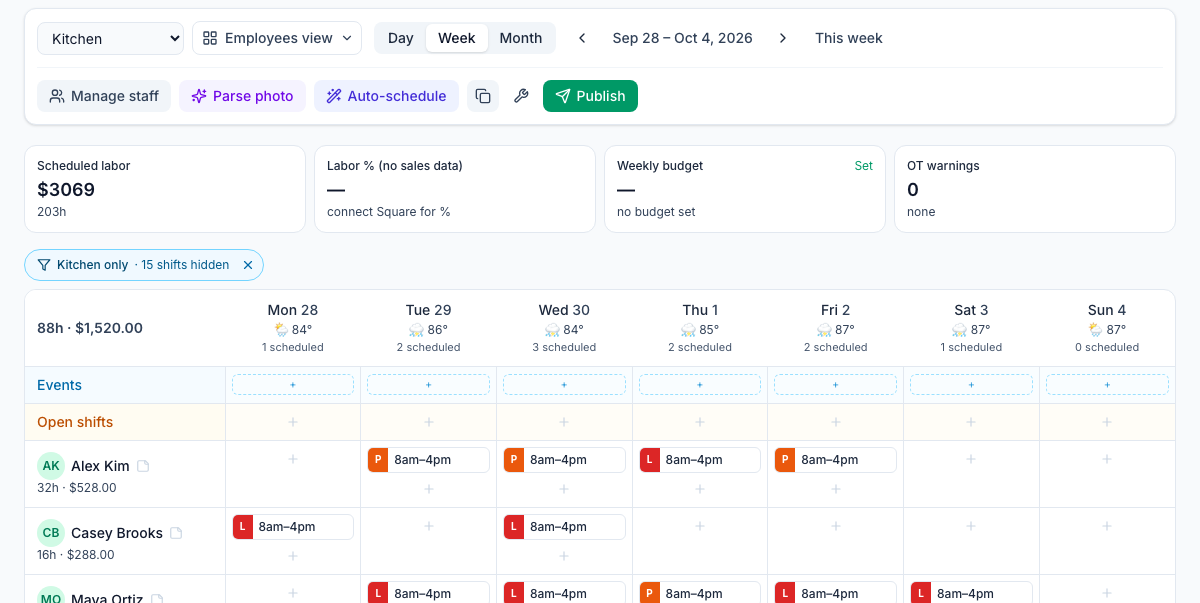Jump to This week
This screenshot has height=603, width=1200.
click(x=849, y=38)
